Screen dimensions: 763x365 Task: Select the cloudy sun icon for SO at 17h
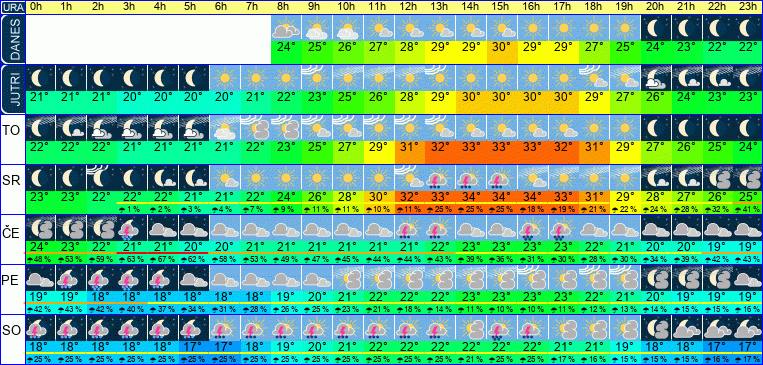[x=563, y=328]
